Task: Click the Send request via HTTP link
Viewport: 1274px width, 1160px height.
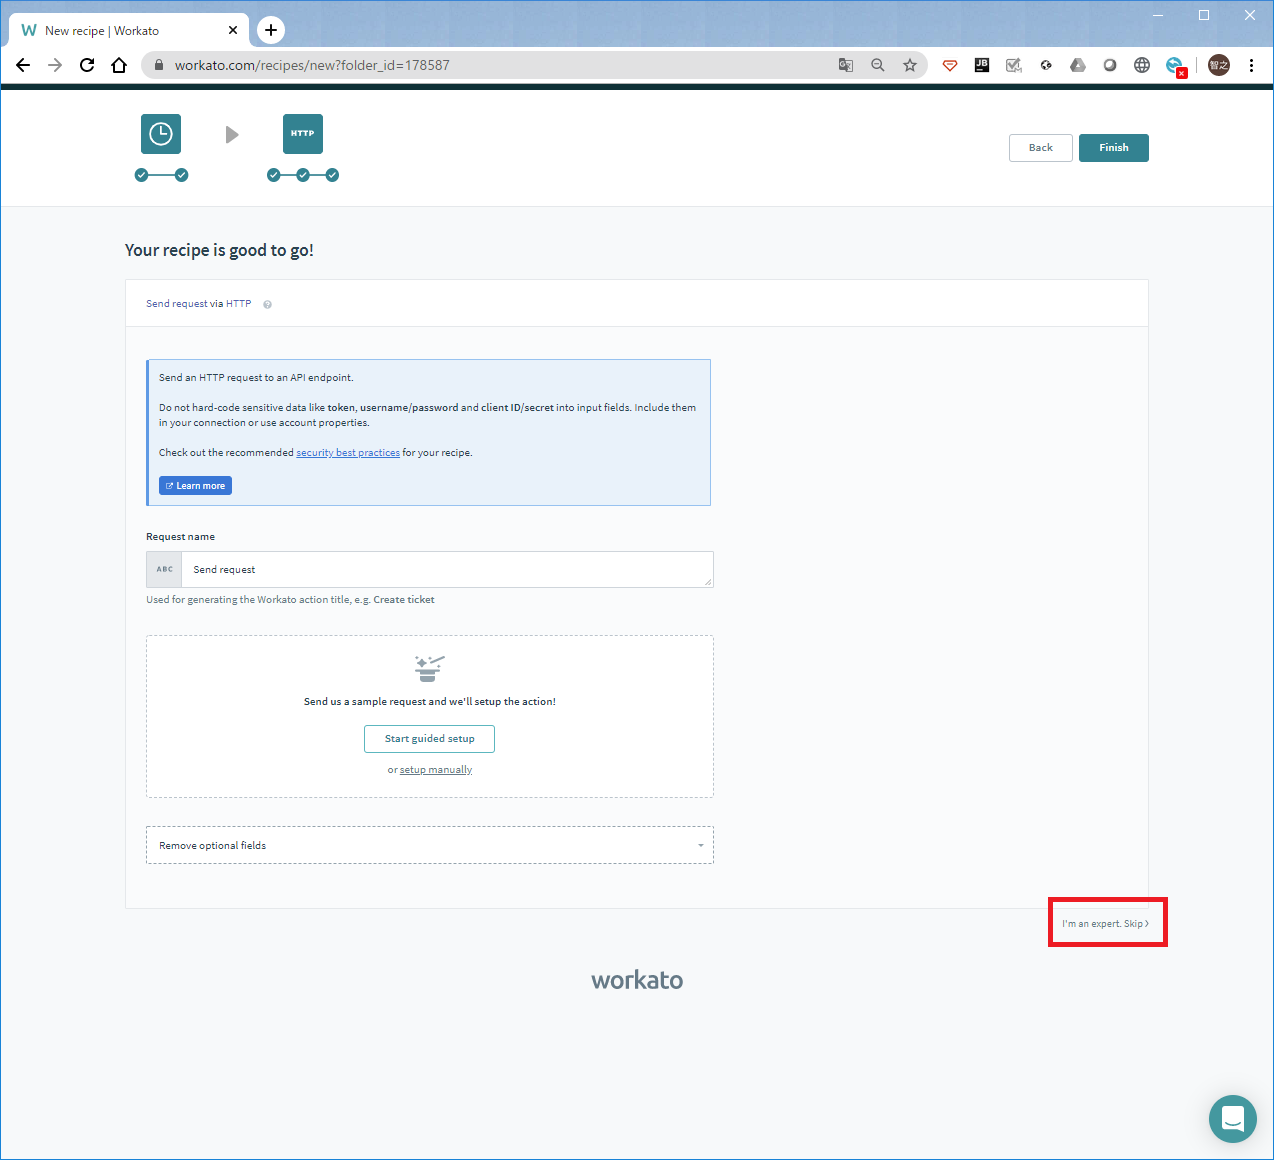Action: (199, 304)
